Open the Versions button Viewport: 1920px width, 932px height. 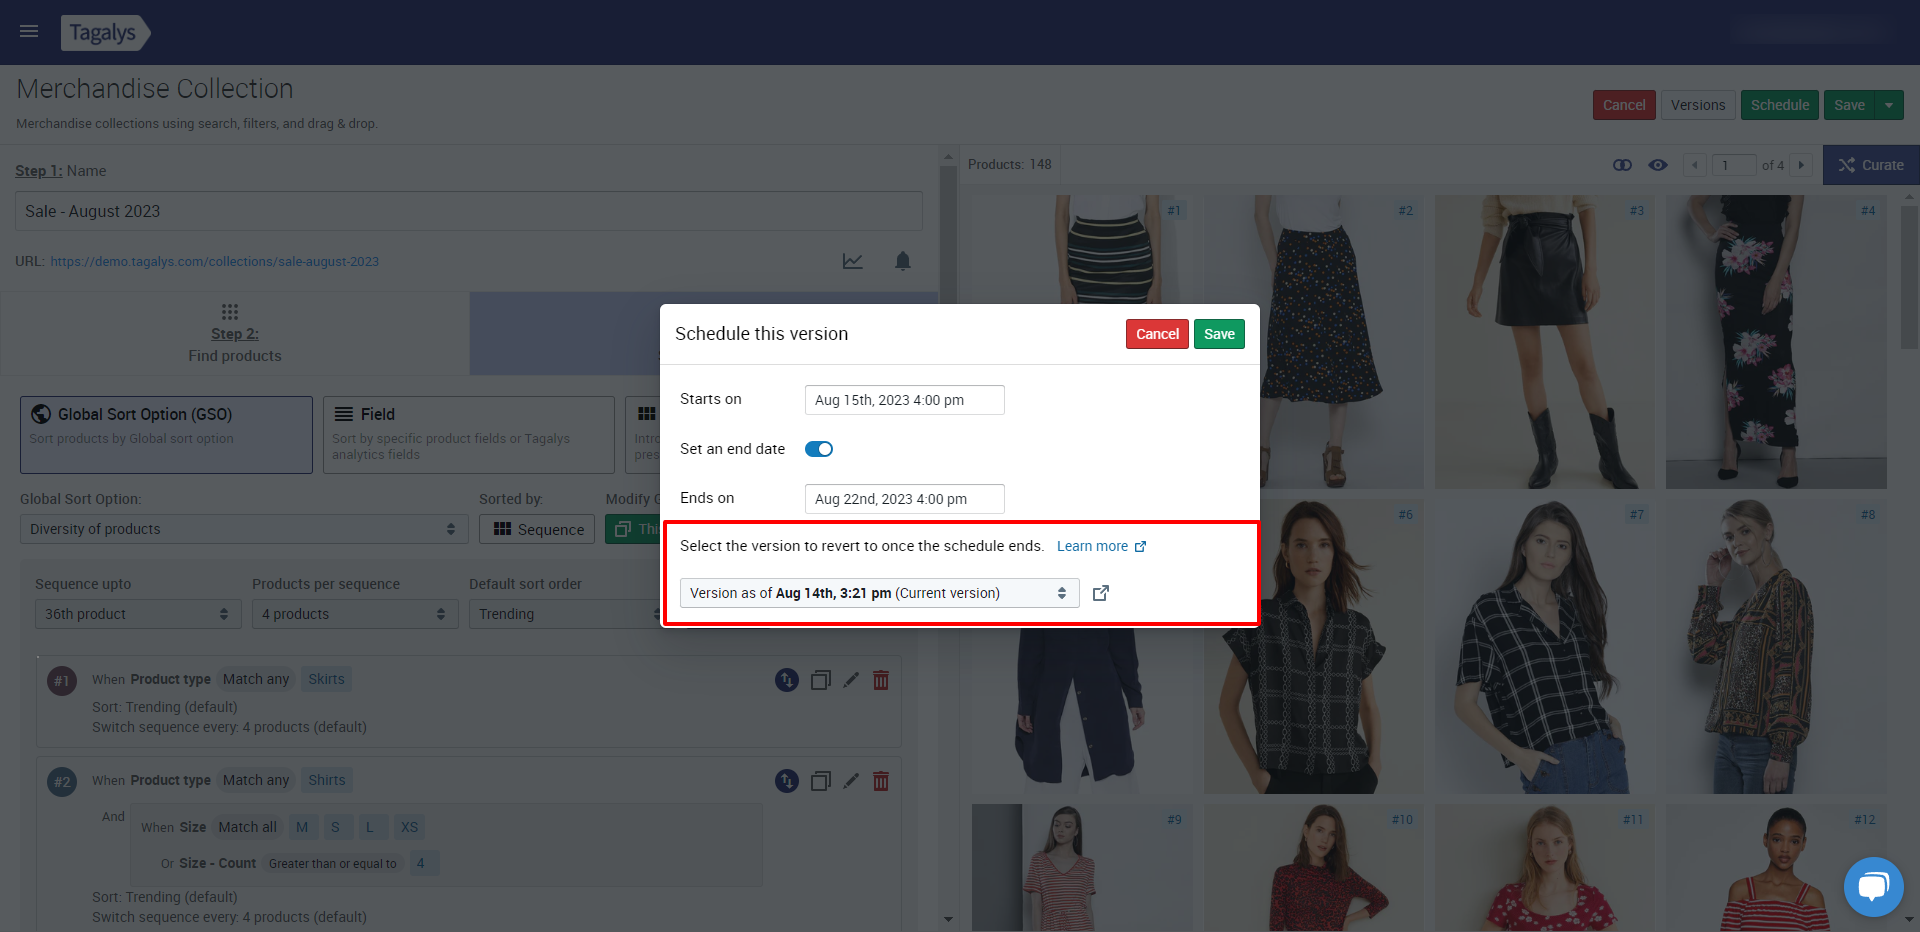1698,105
